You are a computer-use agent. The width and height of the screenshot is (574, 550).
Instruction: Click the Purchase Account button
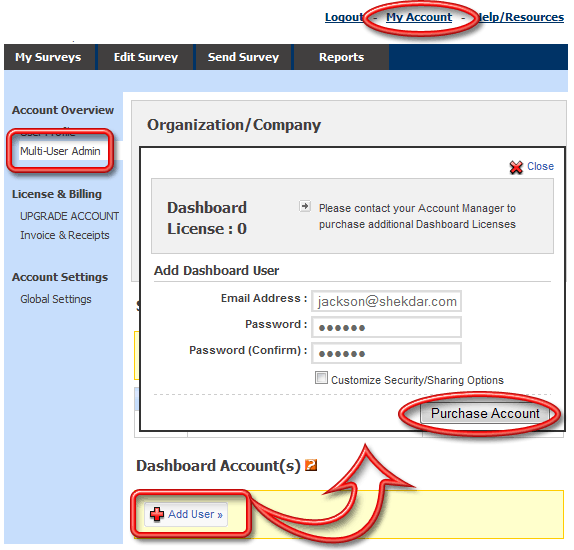tap(485, 413)
